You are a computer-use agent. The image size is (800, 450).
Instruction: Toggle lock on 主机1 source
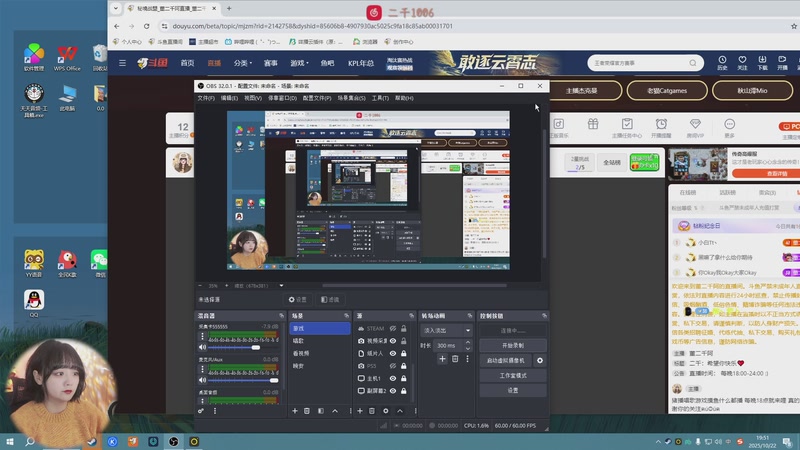click(x=404, y=379)
